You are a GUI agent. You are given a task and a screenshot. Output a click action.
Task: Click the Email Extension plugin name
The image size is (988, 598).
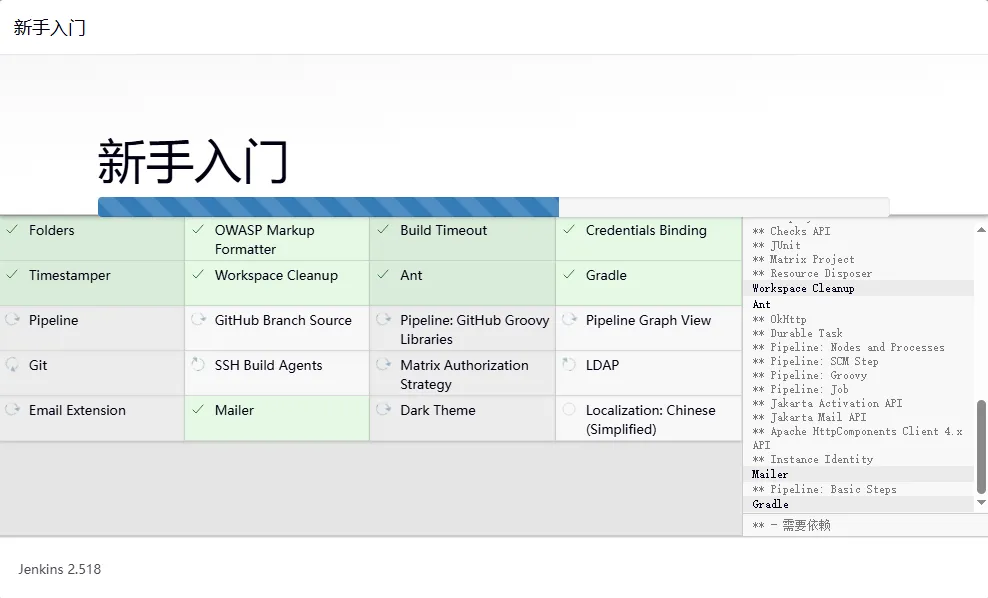click(77, 410)
